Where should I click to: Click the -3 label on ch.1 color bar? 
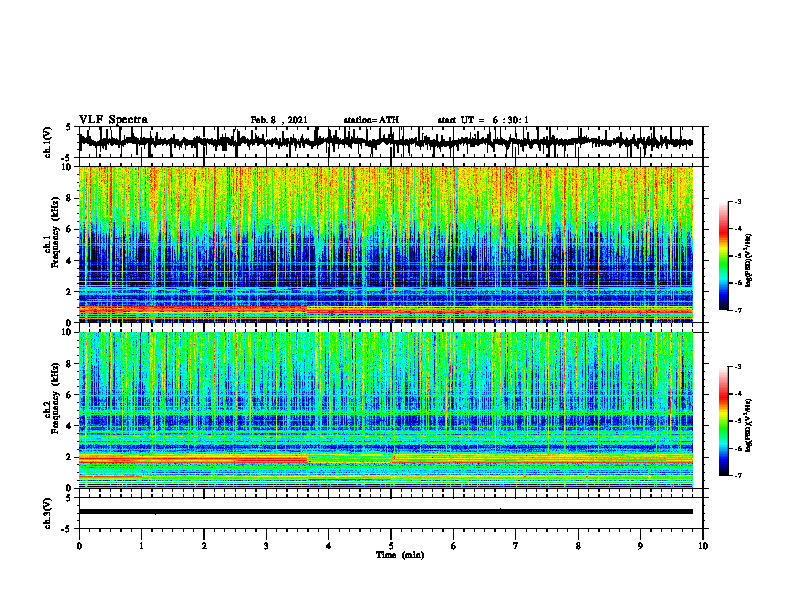tap(737, 201)
